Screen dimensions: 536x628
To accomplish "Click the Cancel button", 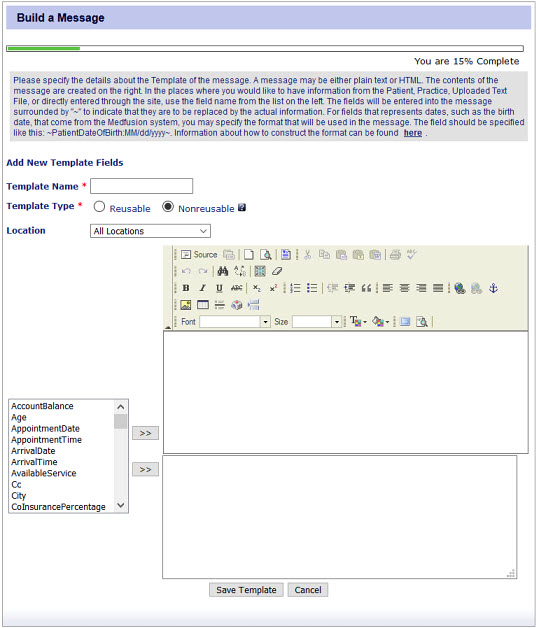I will tap(308, 590).
